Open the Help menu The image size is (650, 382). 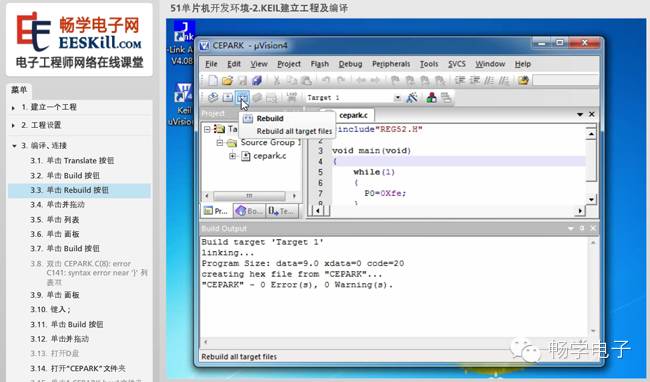(523, 64)
